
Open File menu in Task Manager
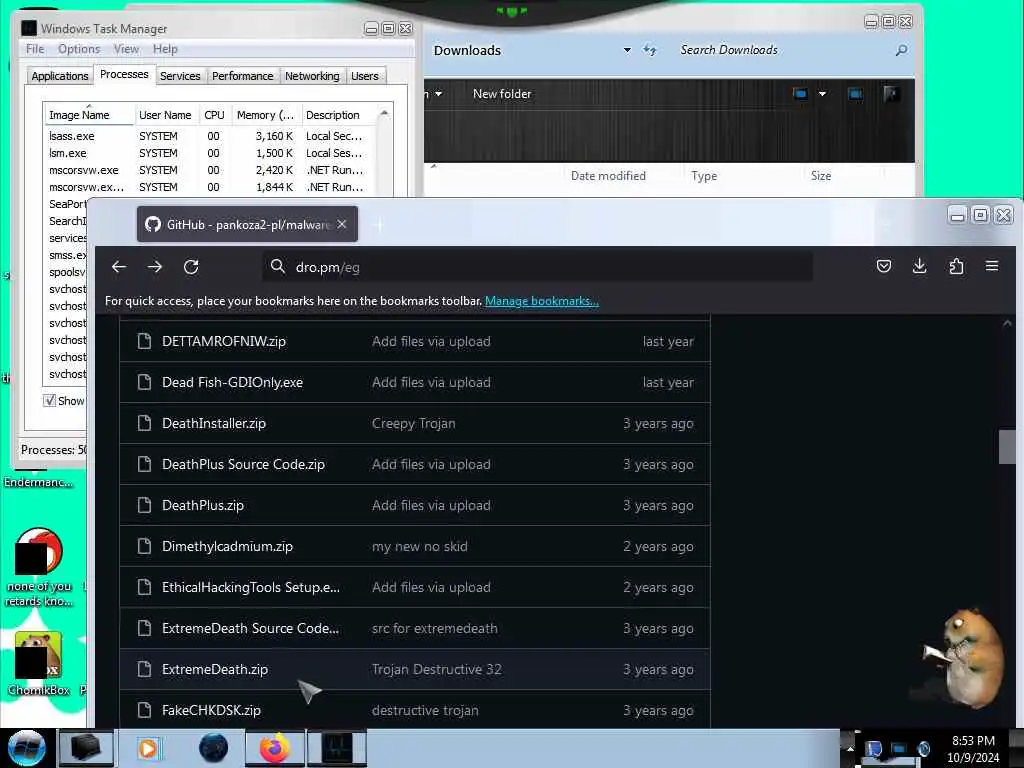click(x=35, y=49)
